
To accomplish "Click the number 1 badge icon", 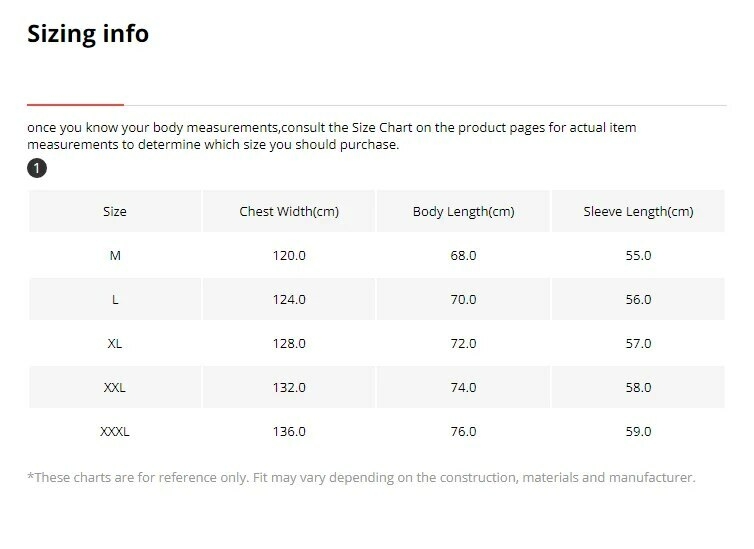I will click(x=37, y=168).
